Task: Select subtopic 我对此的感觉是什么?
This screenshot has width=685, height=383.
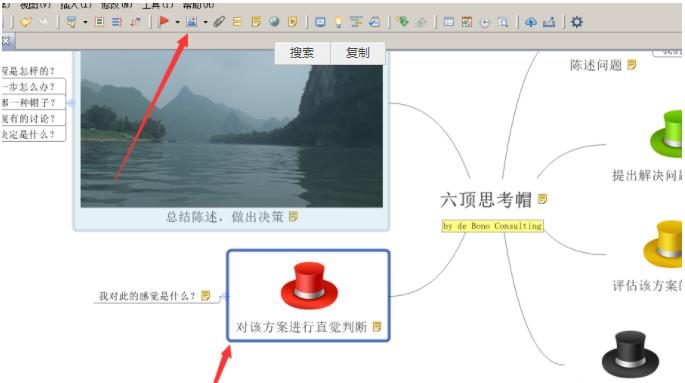Action: 147,296
